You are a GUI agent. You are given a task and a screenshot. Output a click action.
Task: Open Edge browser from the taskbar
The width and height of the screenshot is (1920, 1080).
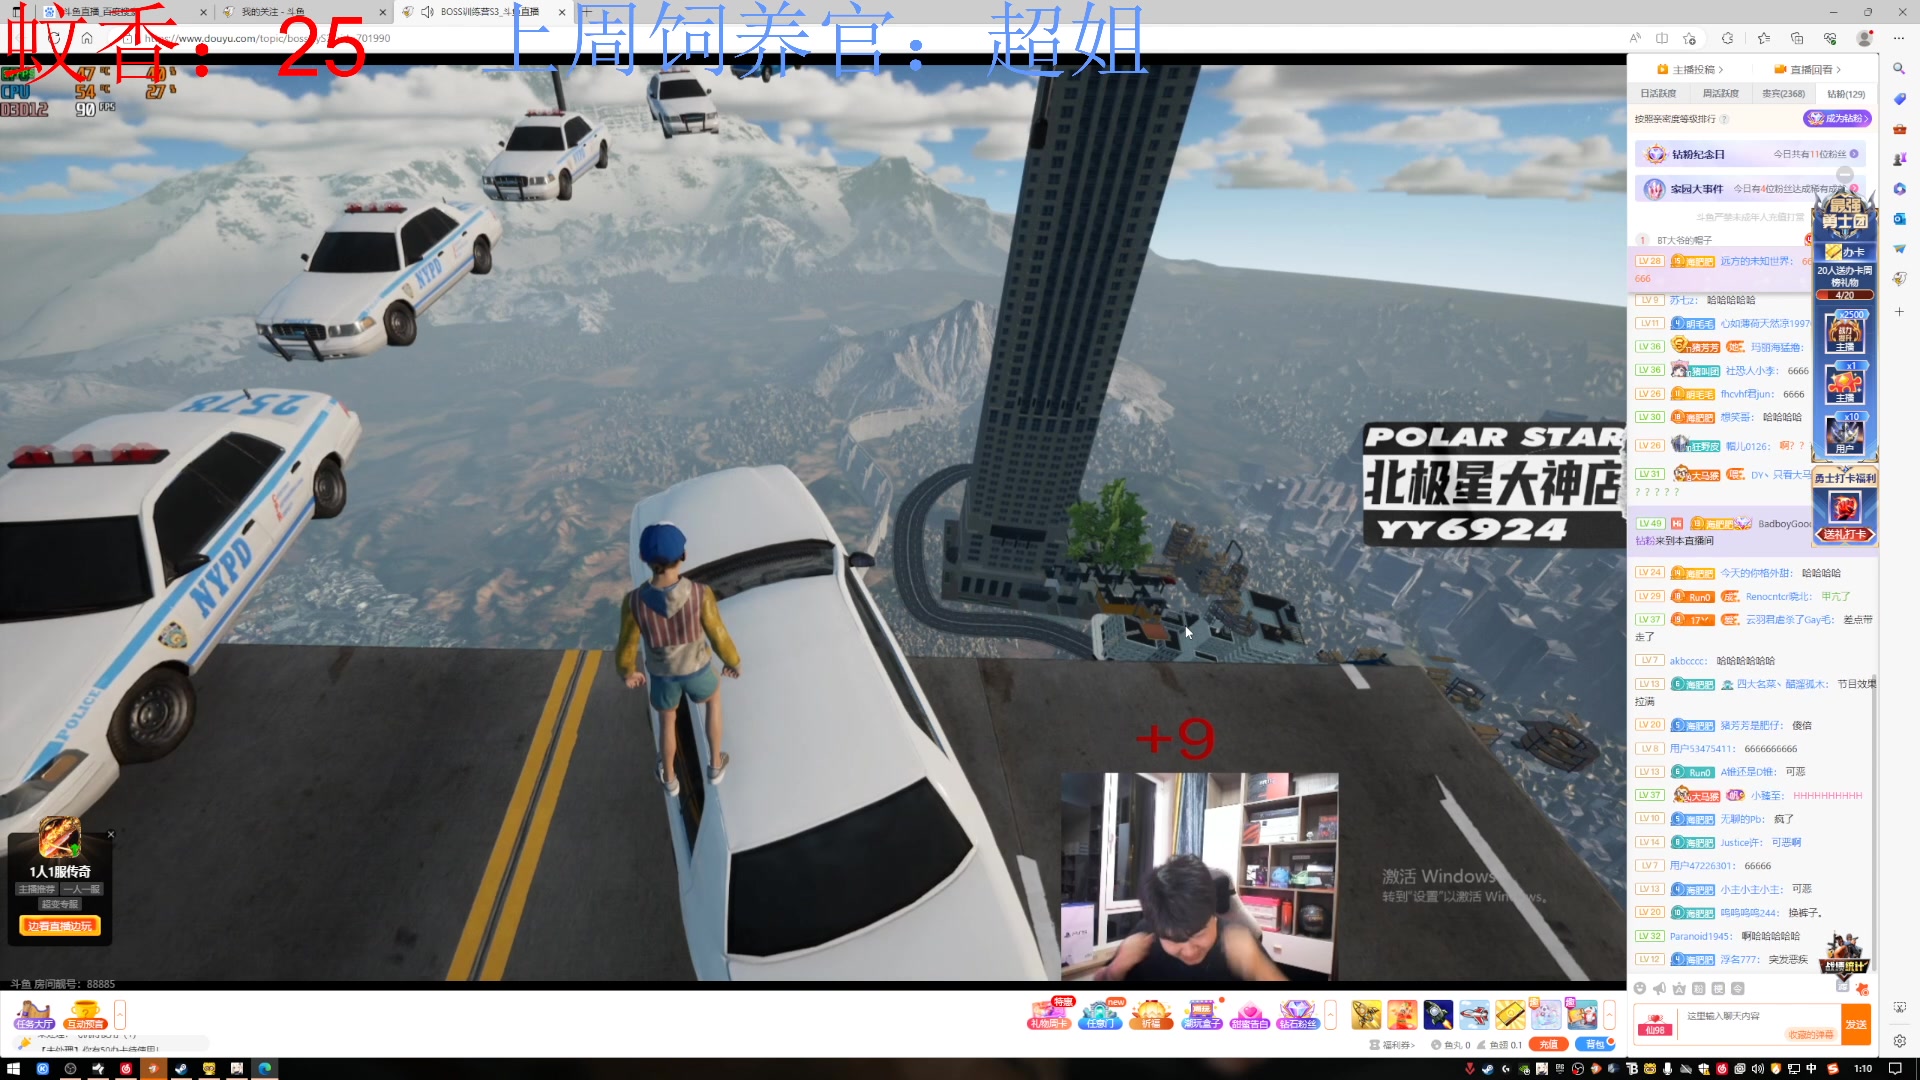click(x=264, y=1068)
